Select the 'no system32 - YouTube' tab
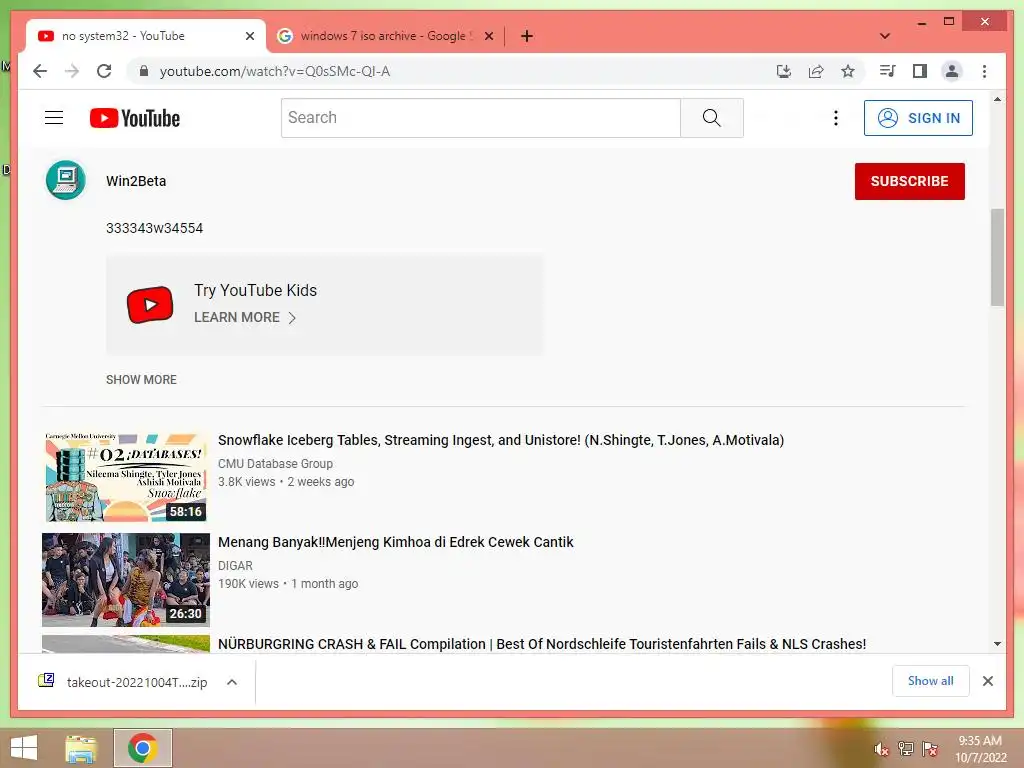1024x768 pixels. click(145, 36)
